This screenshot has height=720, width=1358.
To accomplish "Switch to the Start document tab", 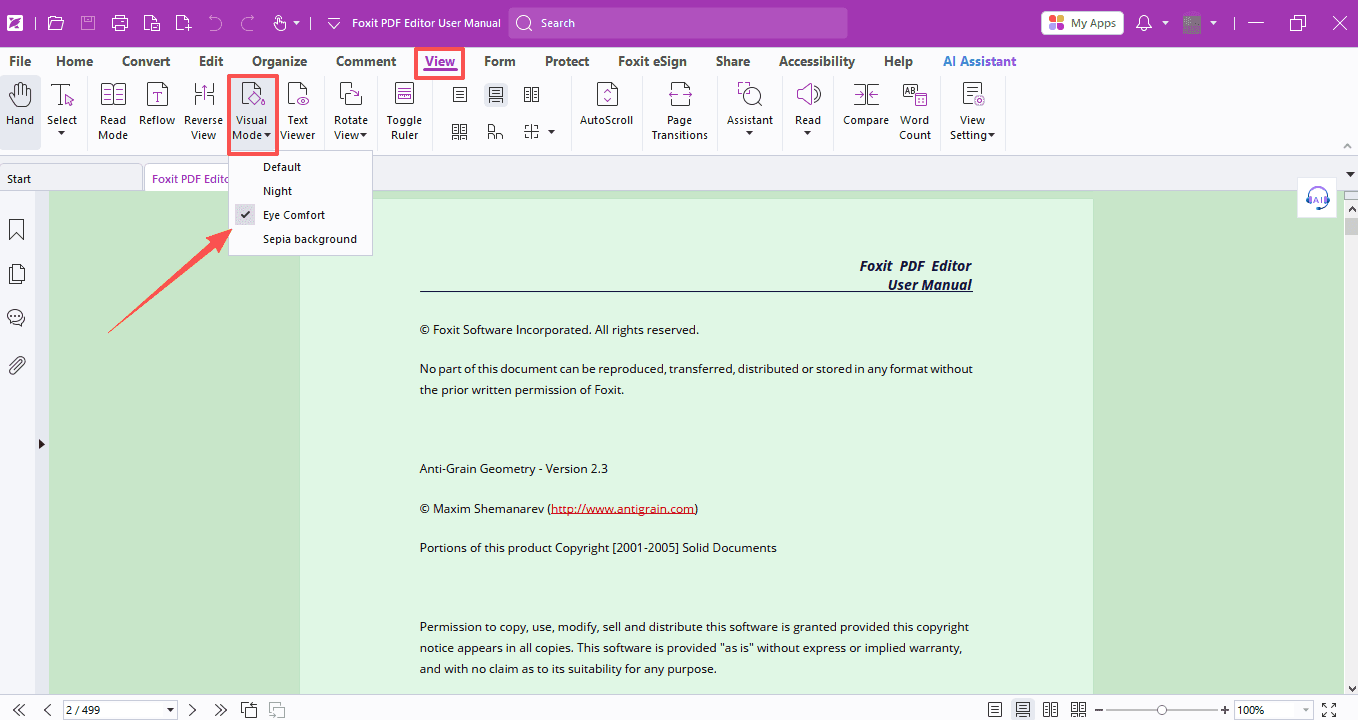I will [70, 178].
